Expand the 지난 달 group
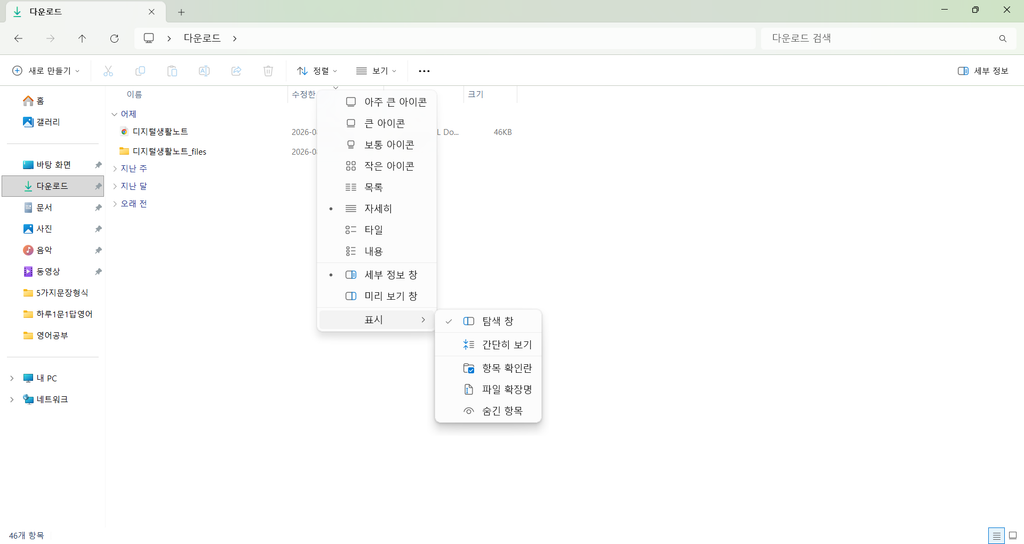 point(114,186)
